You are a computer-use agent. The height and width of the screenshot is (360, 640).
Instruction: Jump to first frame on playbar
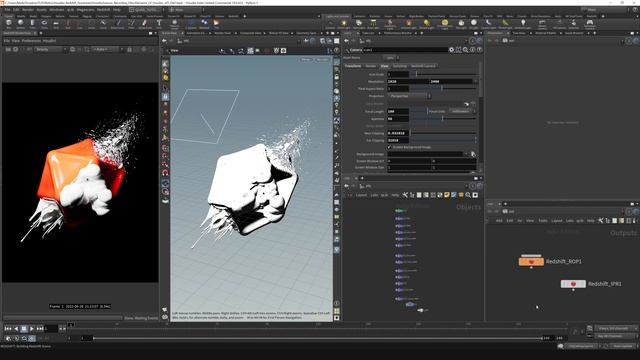coord(8,328)
